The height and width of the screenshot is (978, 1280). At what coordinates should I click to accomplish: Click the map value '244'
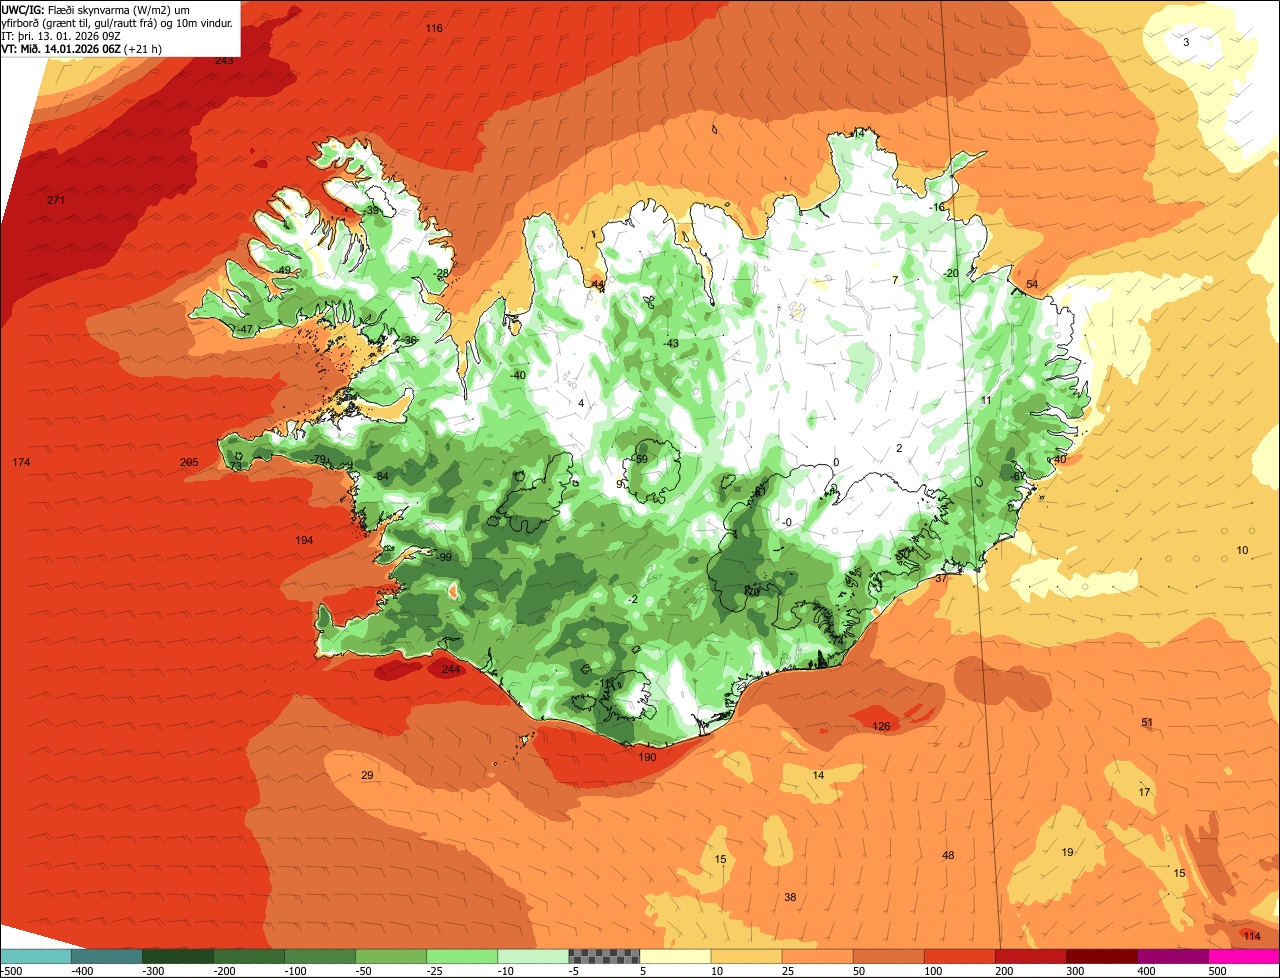[x=451, y=669]
